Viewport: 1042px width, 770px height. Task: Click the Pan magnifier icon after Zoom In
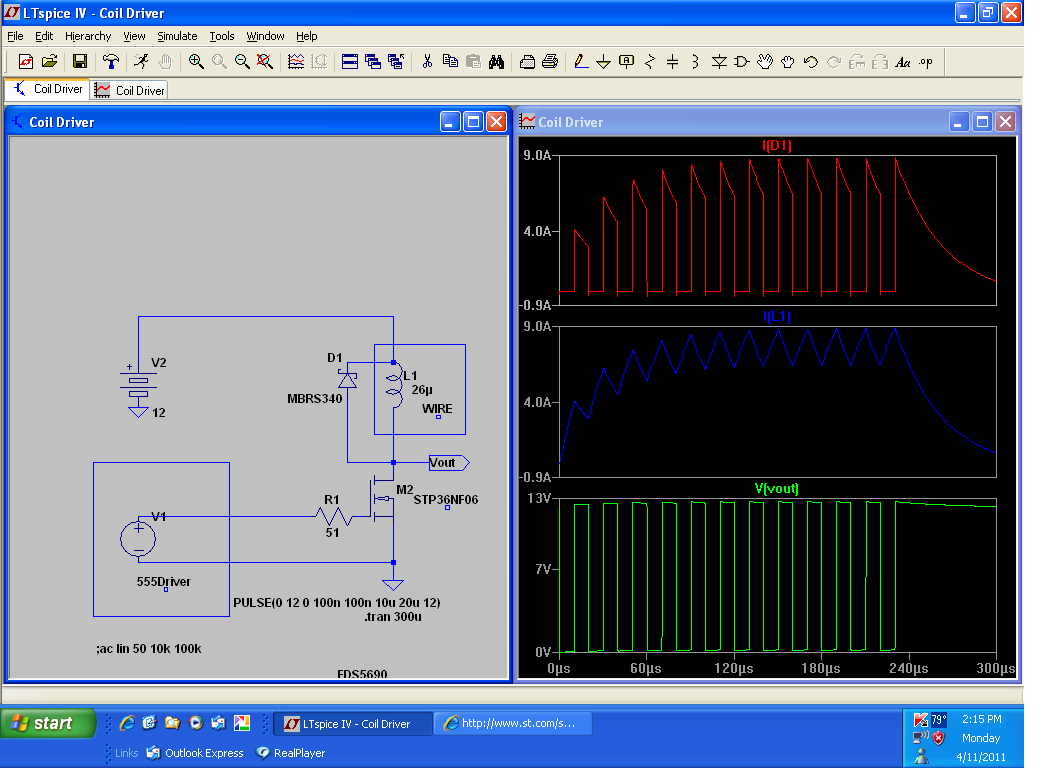(219, 62)
